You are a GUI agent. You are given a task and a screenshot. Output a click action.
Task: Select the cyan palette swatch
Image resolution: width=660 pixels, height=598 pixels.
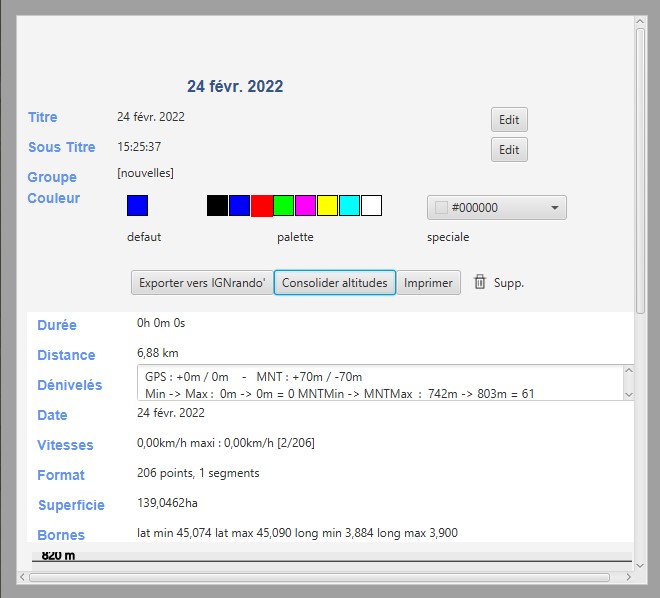pos(349,206)
